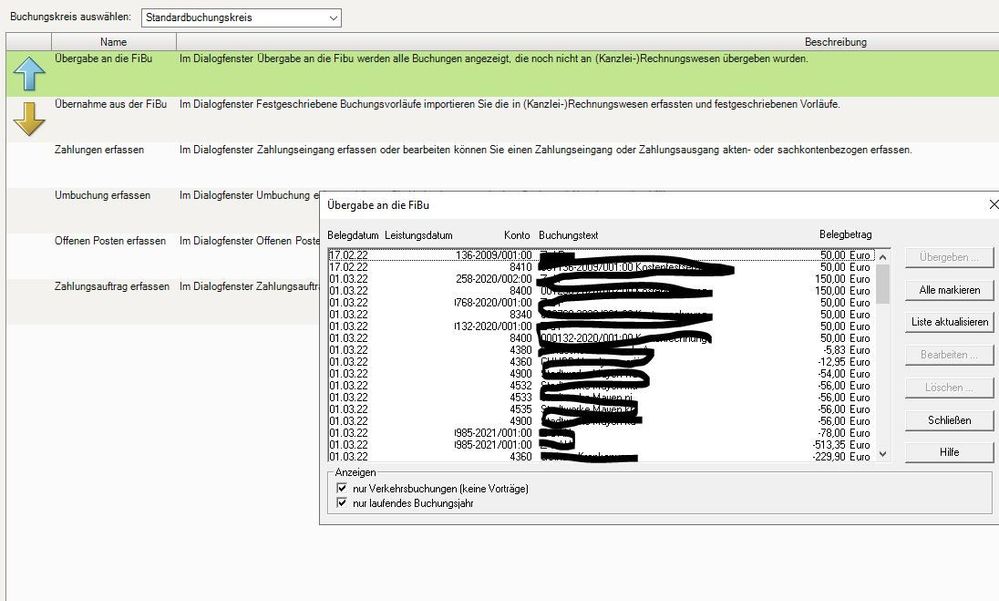Image resolution: width=999 pixels, height=601 pixels.
Task: Click the 'Schließen' button in dialog
Action: tap(949, 420)
